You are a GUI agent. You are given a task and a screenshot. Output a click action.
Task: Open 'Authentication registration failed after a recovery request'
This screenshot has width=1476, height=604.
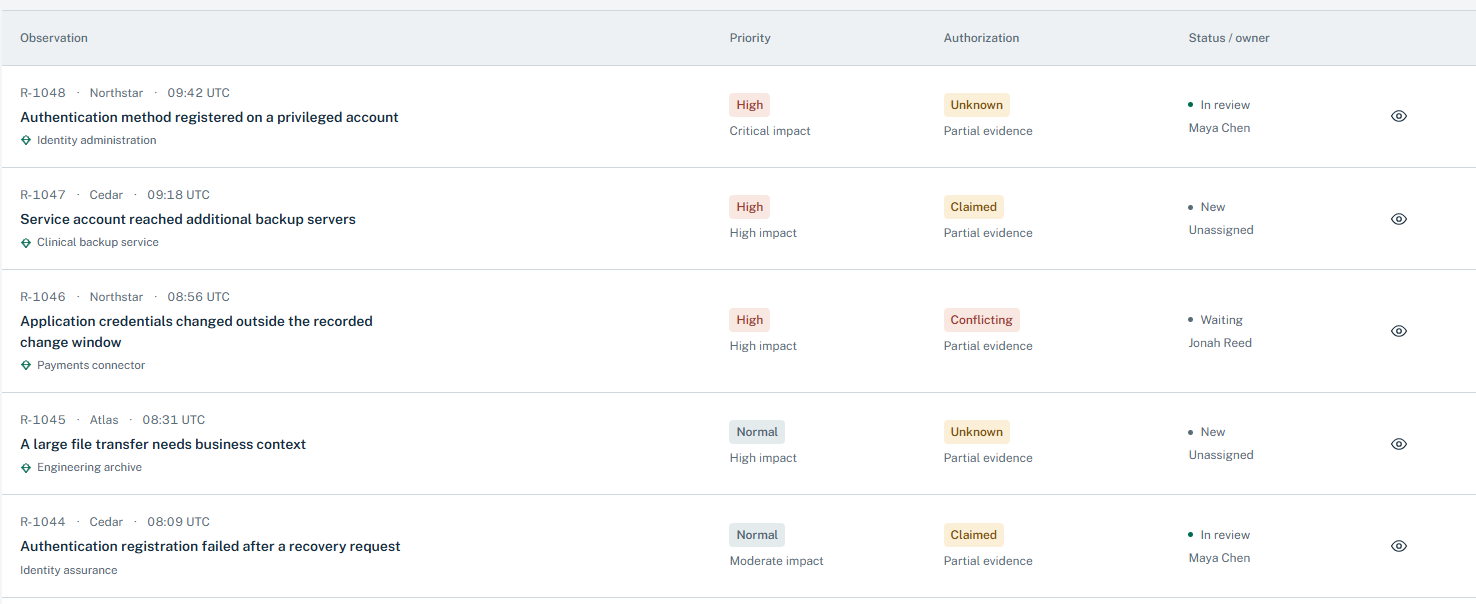(x=210, y=547)
